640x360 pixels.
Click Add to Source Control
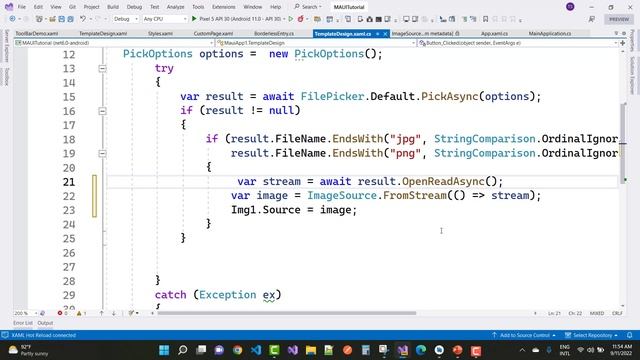(x=524, y=335)
